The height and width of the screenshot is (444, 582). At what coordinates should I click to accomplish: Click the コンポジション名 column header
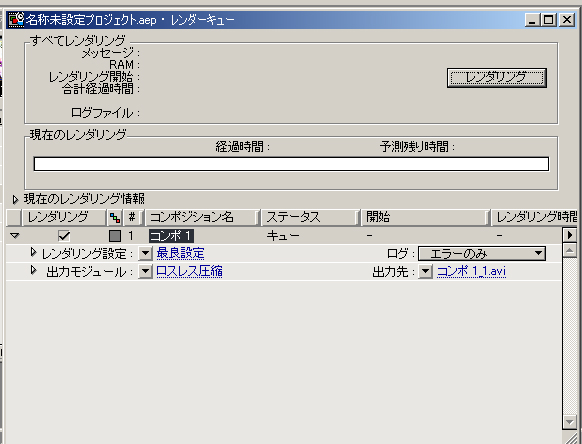click(x=202, y=218)
